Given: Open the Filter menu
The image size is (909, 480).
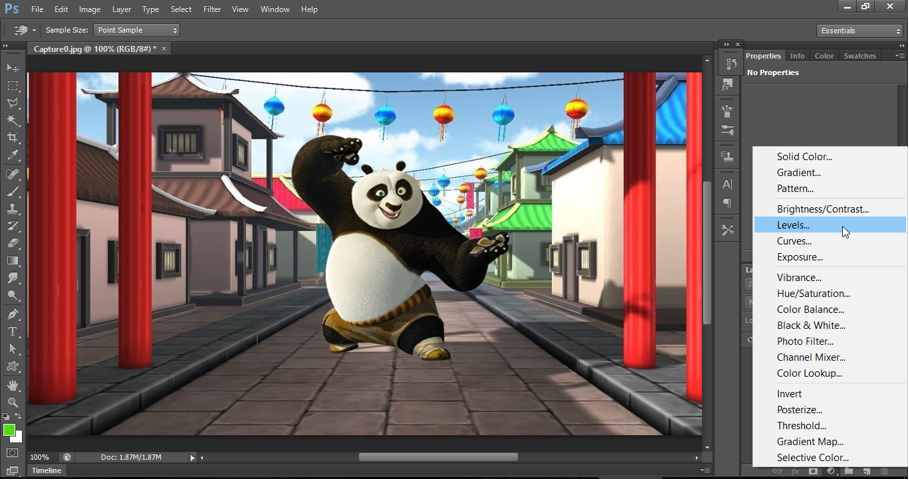Looking at the screenshot, I should (x=212, y=9).
